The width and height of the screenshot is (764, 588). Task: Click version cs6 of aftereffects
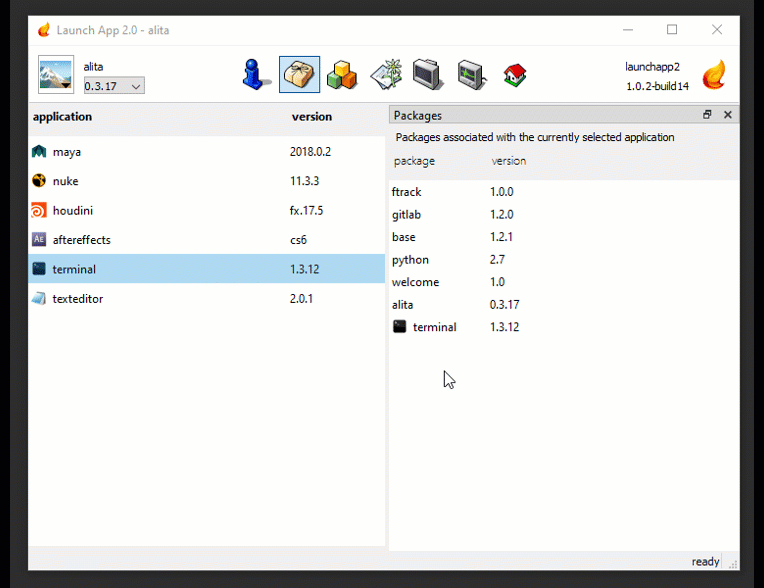298,240
